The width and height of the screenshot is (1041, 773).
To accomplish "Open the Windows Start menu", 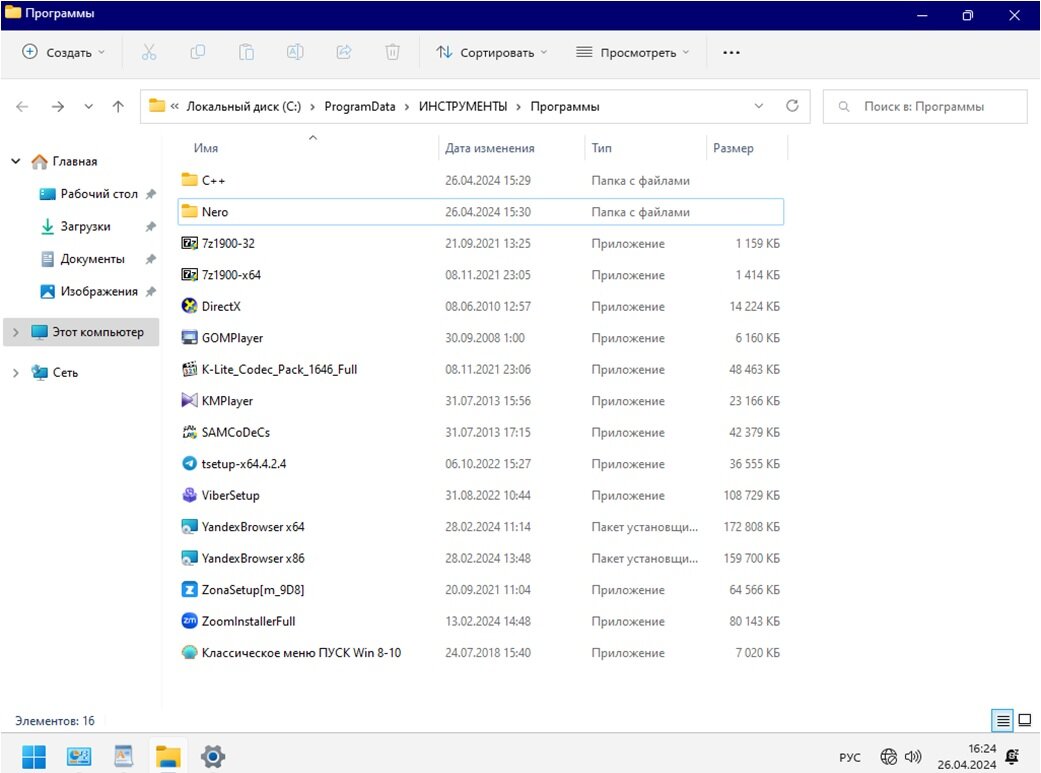I will (34, 756).
